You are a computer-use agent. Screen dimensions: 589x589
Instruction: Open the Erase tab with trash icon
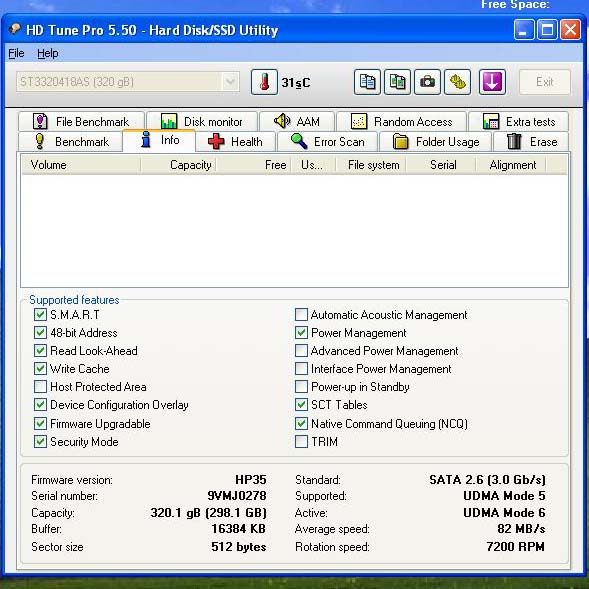(x=531, y=142)
